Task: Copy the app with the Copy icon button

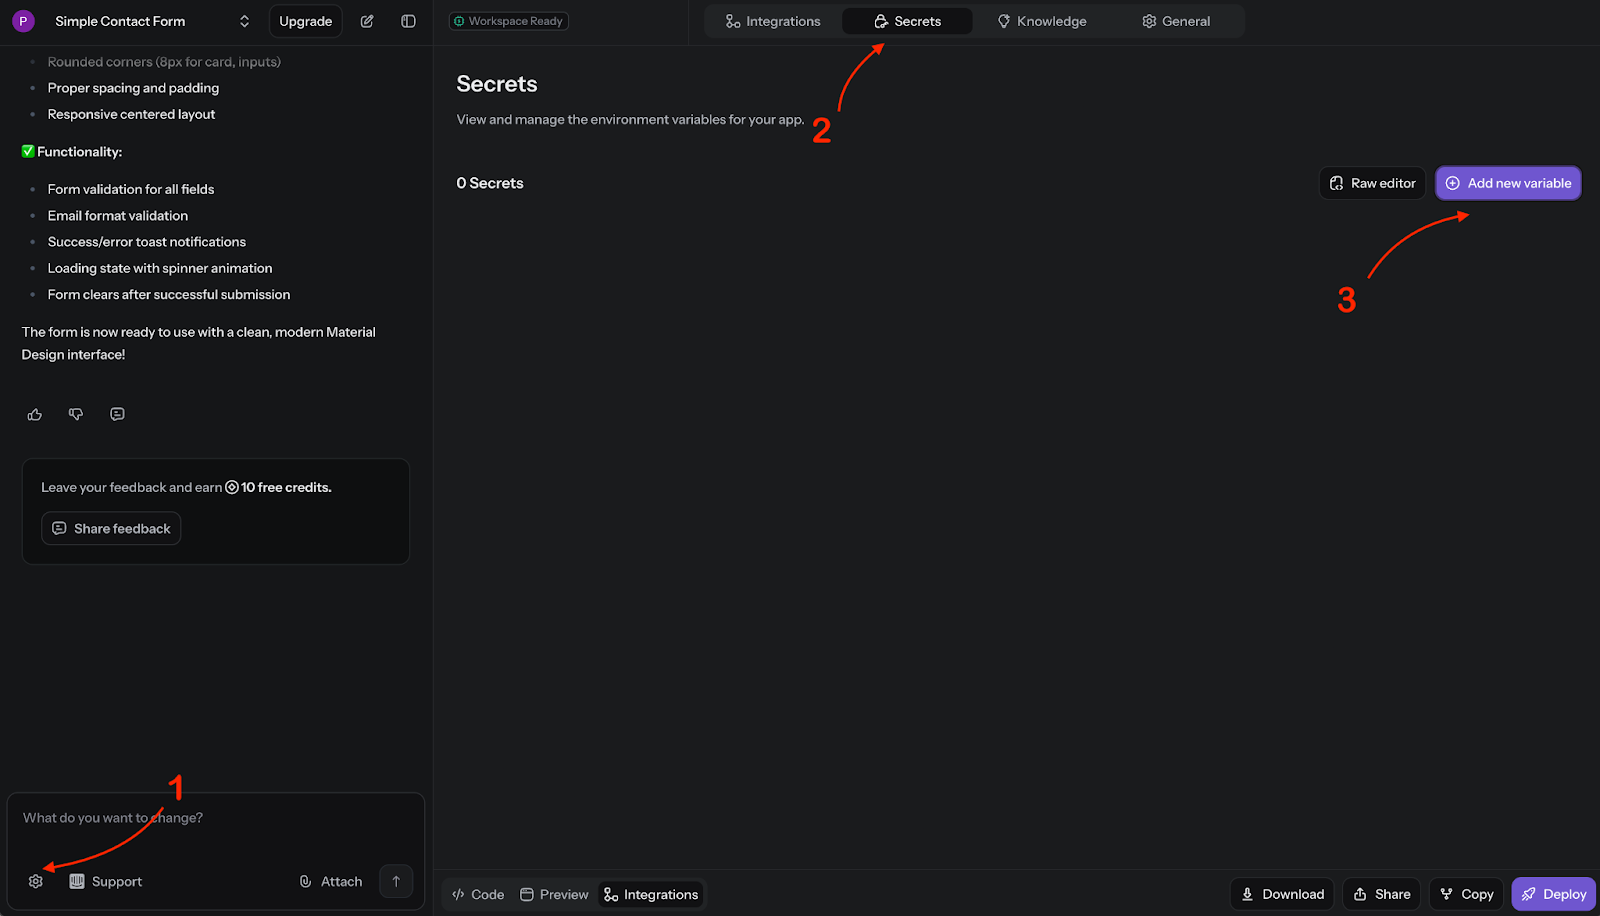Action: pyautogui.click(x=1465, y=893)
